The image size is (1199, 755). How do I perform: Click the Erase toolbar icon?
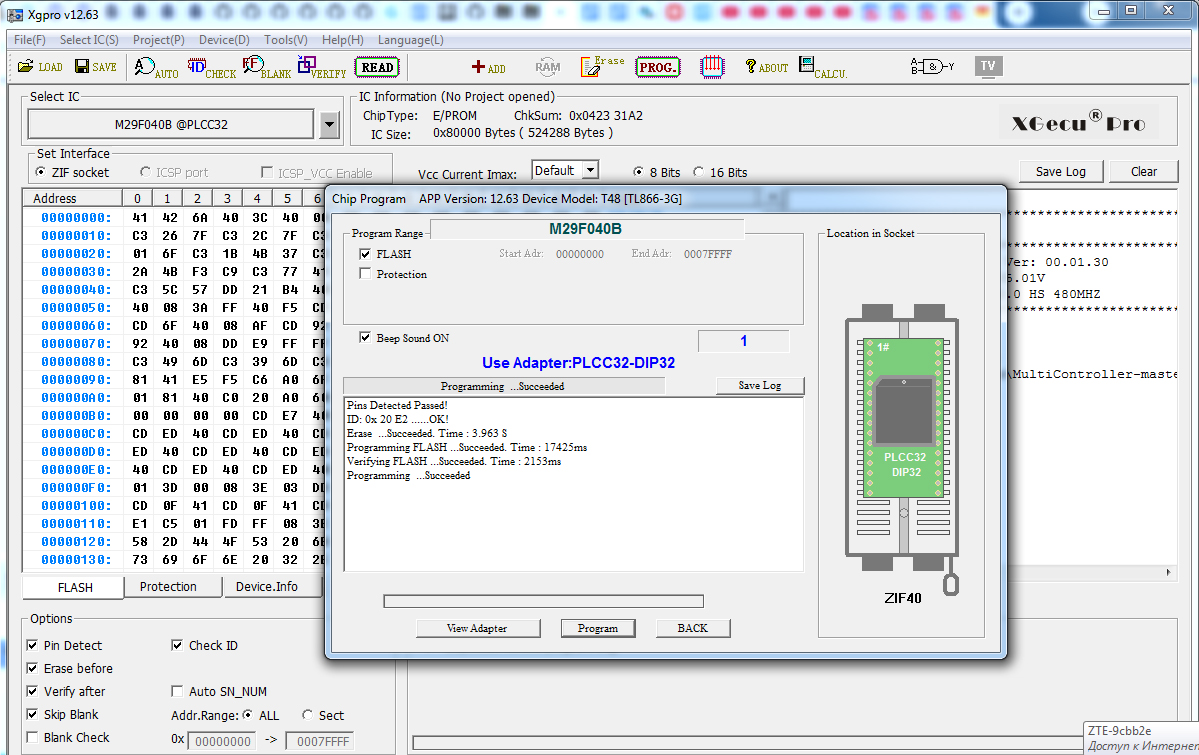pos(602,67)
